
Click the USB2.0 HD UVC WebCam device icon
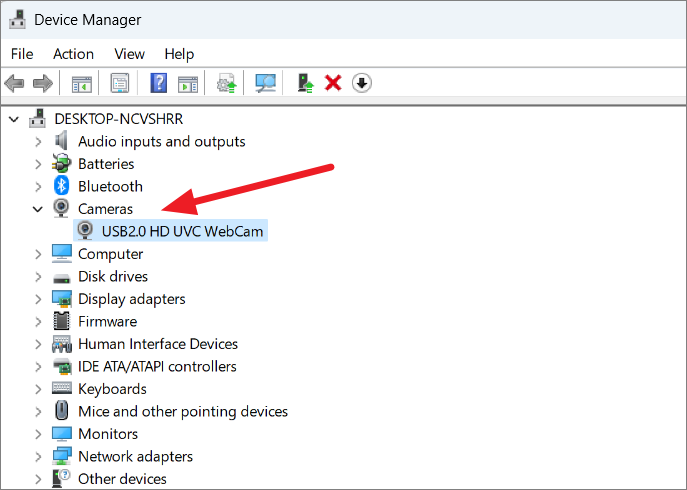(x=85, y=231)
